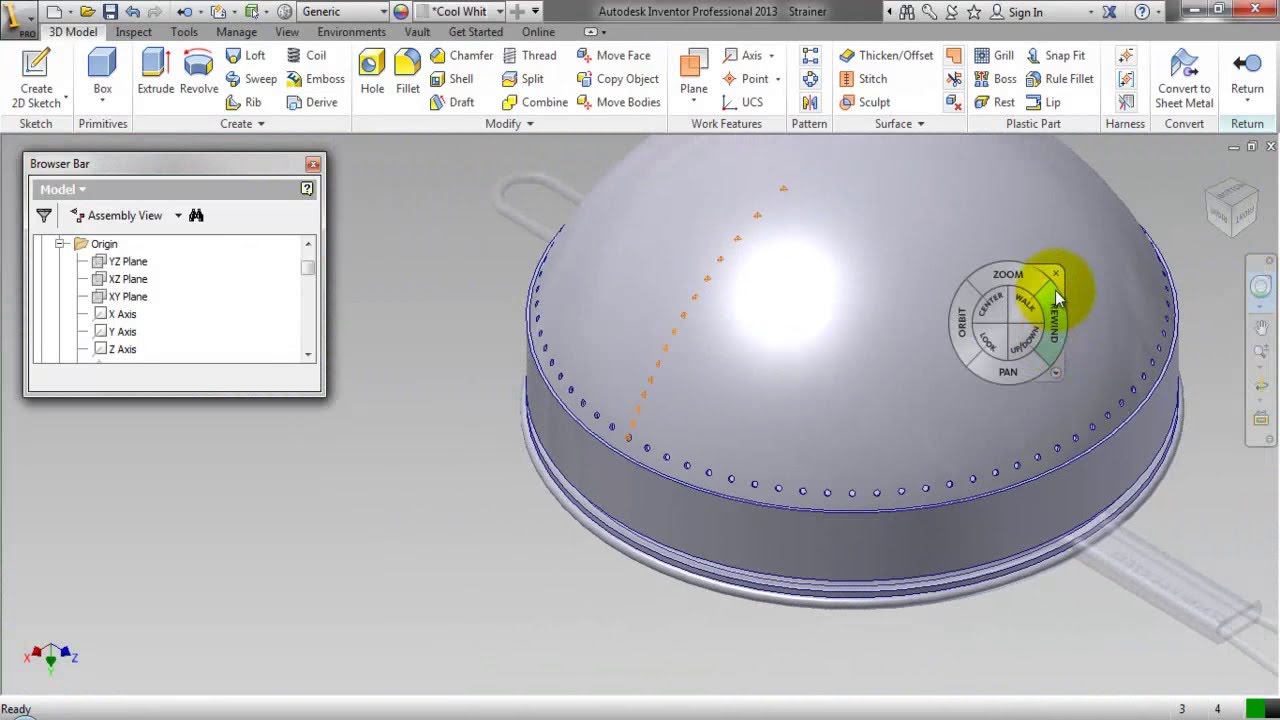Select the Split tool
This screenshot has height=720, width=1280.
(523, 79)
